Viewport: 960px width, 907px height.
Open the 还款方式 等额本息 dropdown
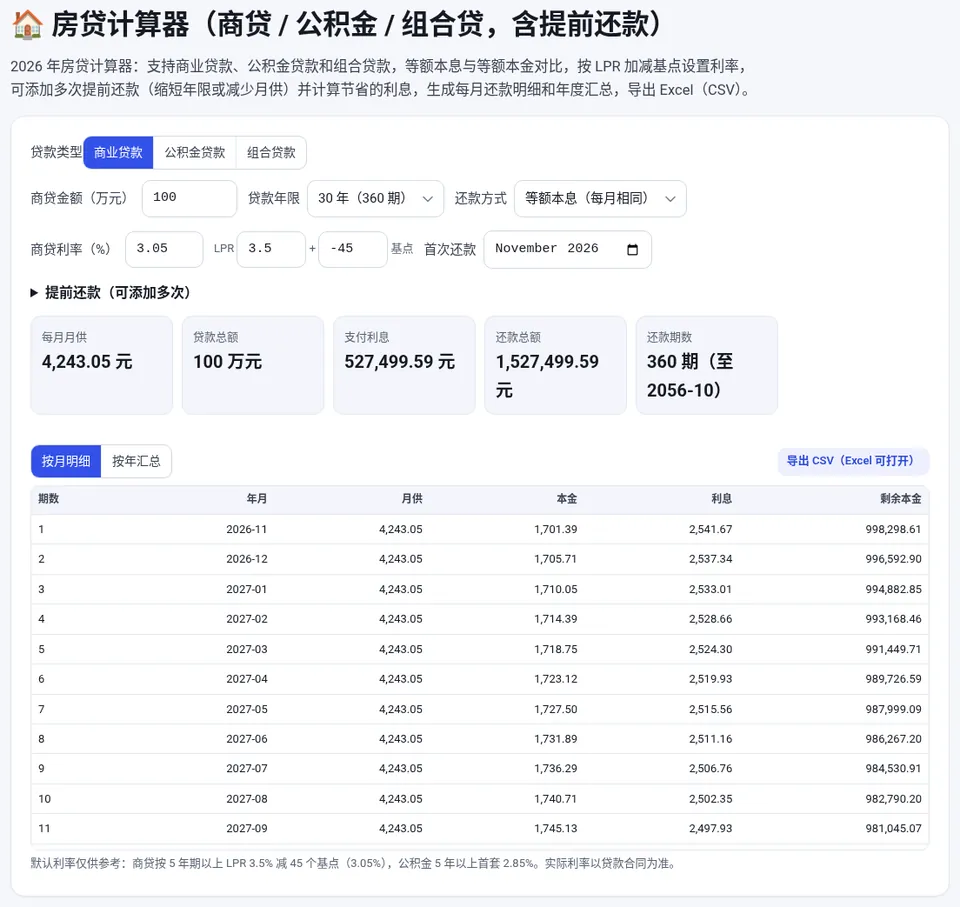click(x=600, y=198)
